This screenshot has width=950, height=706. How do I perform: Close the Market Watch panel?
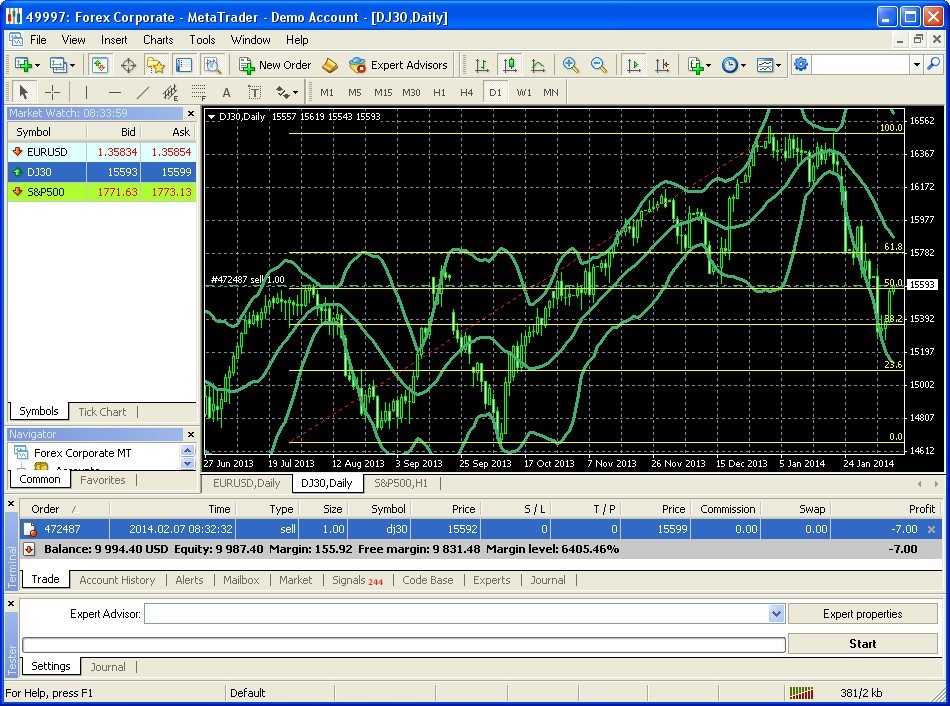191,113
